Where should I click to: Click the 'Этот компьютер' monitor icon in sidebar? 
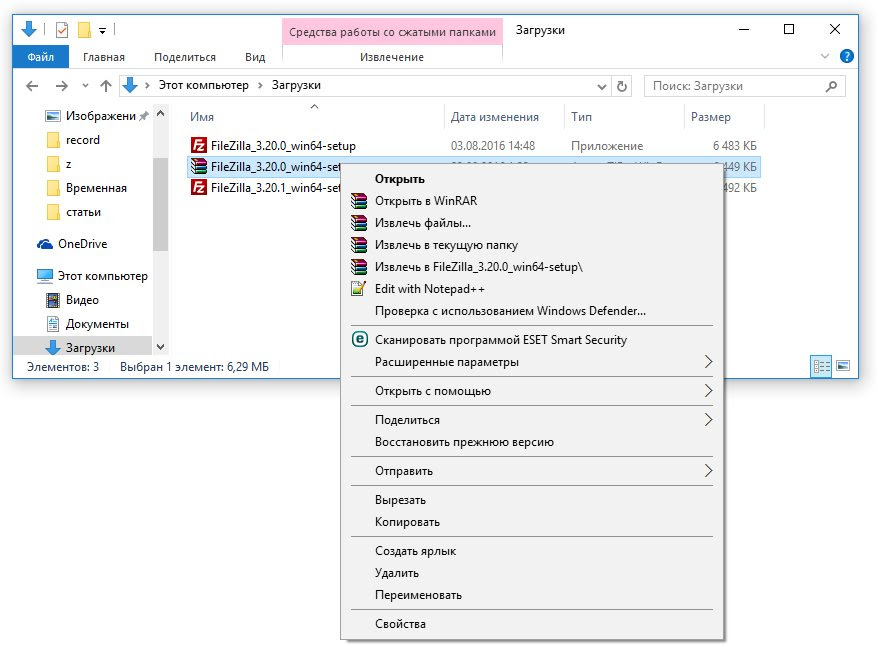coord(45,276)
